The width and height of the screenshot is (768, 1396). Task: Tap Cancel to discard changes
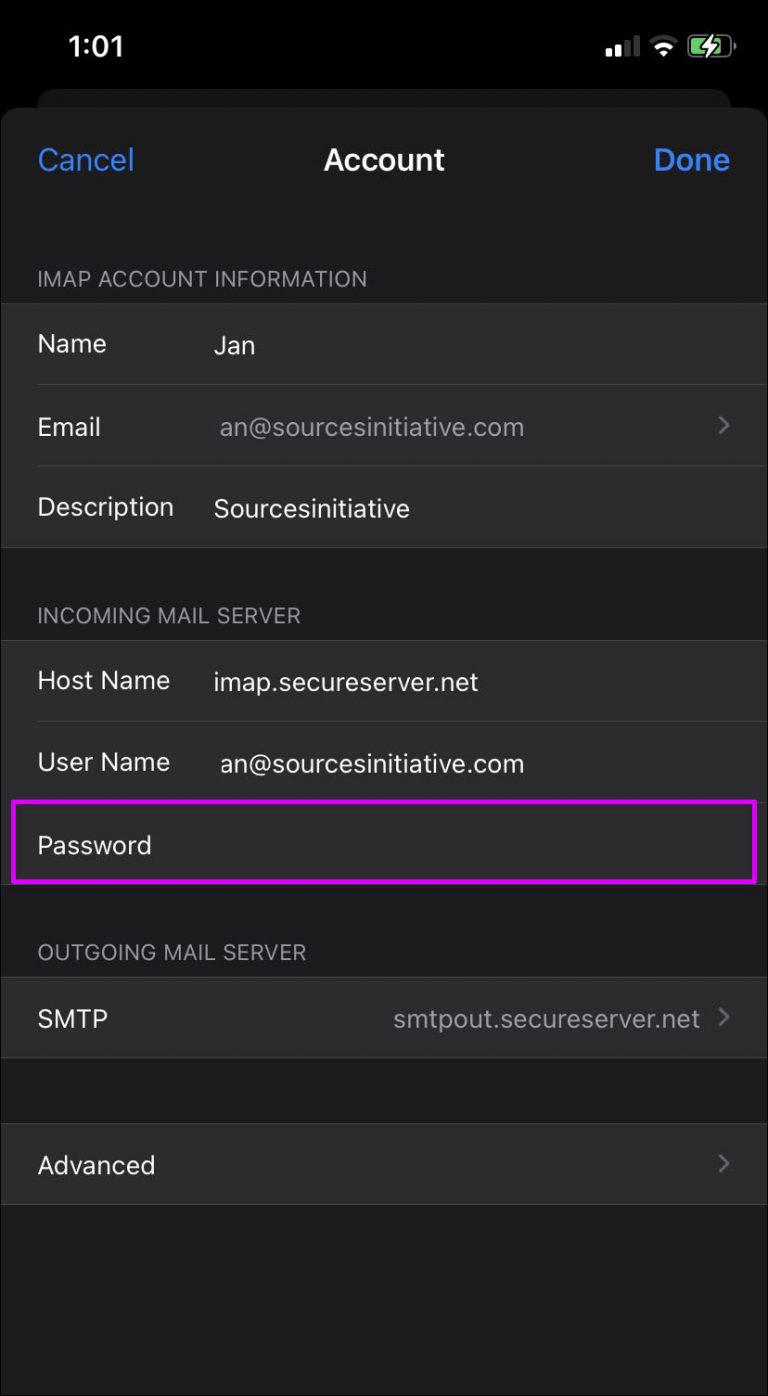point(86,160)
